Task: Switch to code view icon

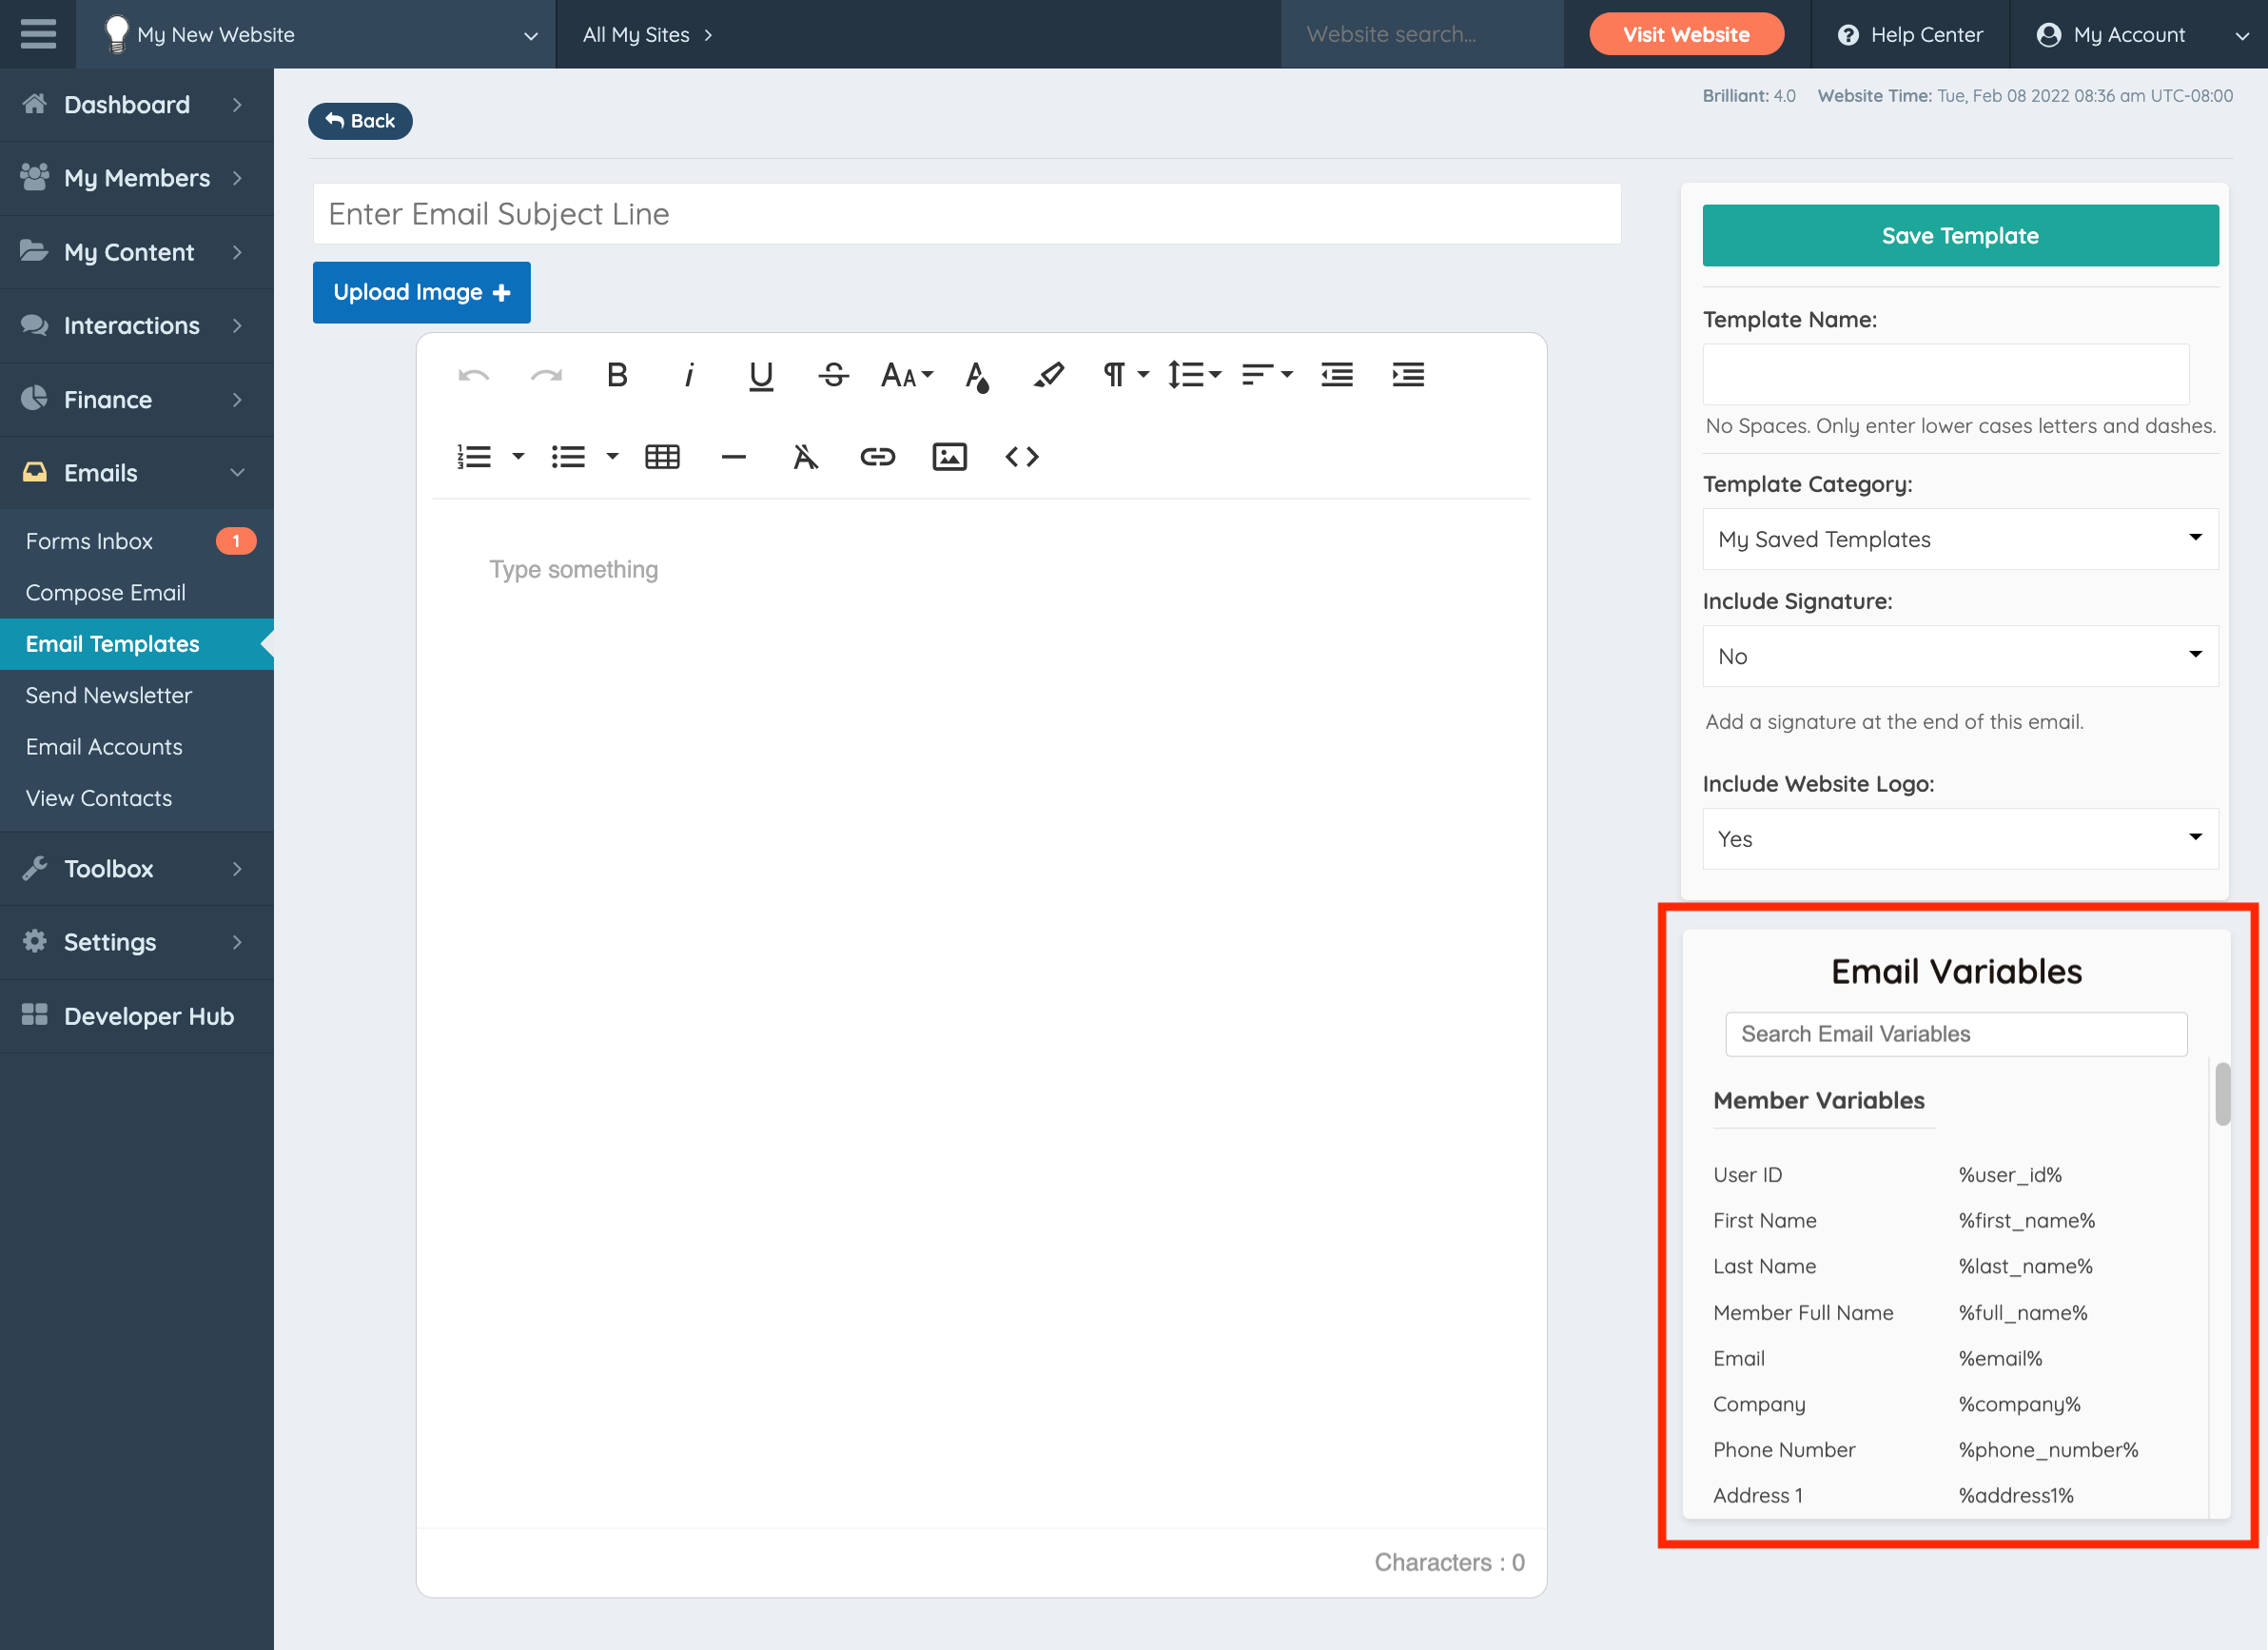Action: (x=1021, y=457)
